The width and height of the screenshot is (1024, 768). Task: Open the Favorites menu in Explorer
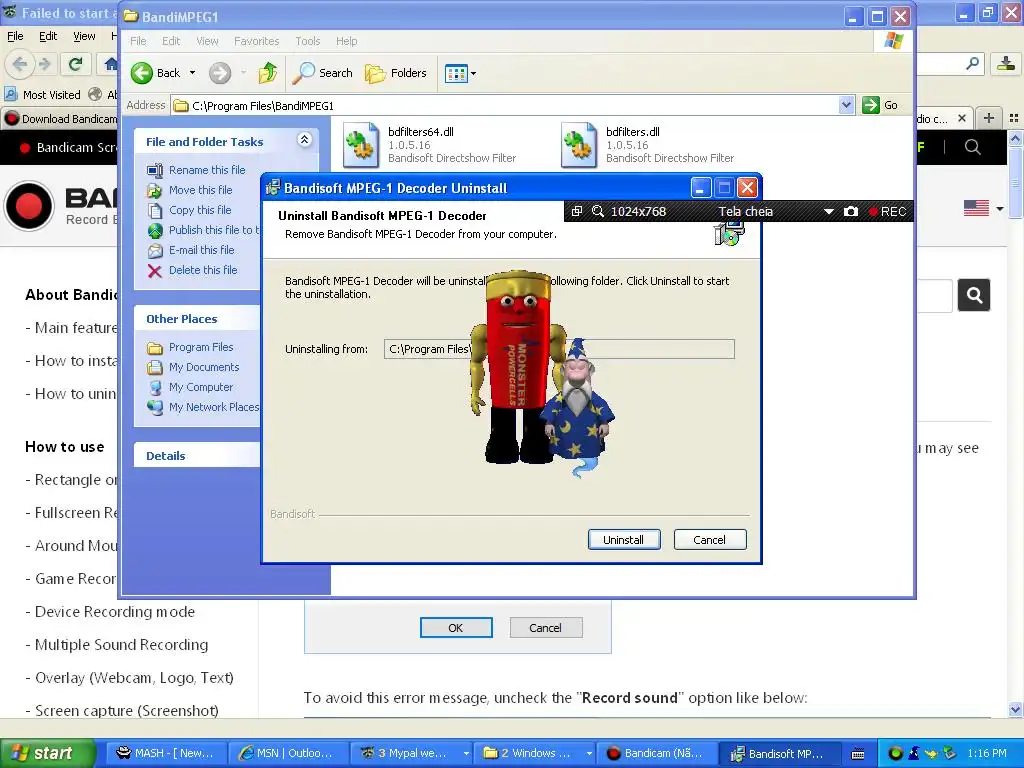[257, 41]
